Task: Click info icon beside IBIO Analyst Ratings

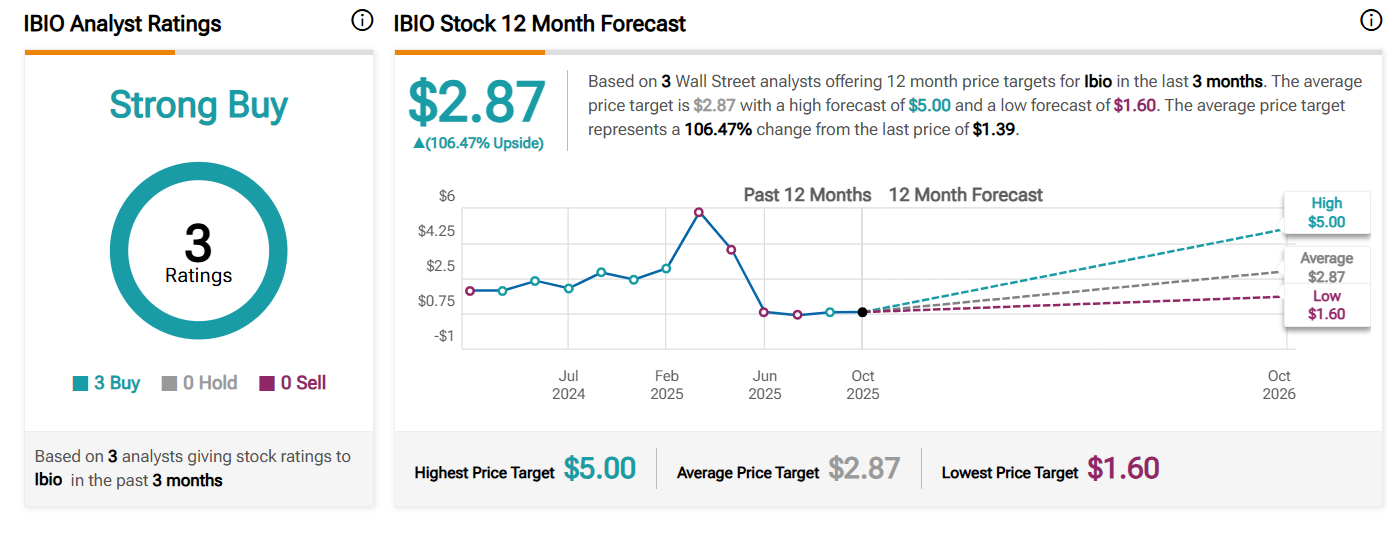Action: pos(362,21)
